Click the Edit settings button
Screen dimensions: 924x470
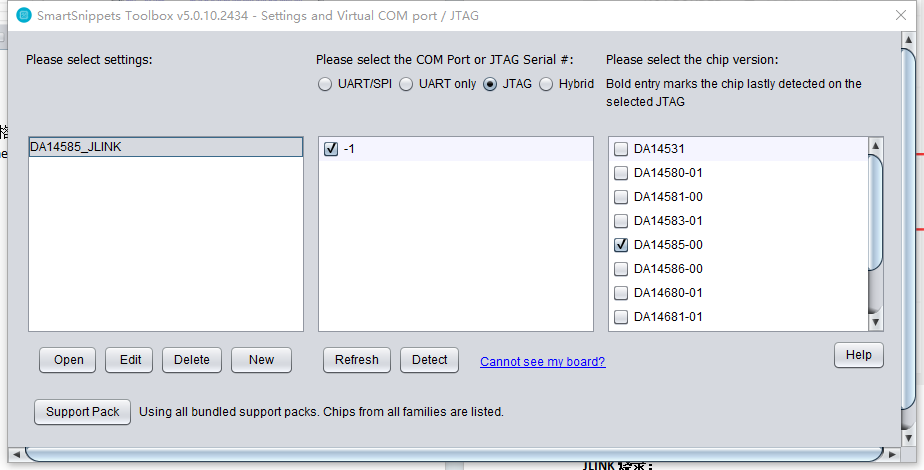click(x=129, y=360)
